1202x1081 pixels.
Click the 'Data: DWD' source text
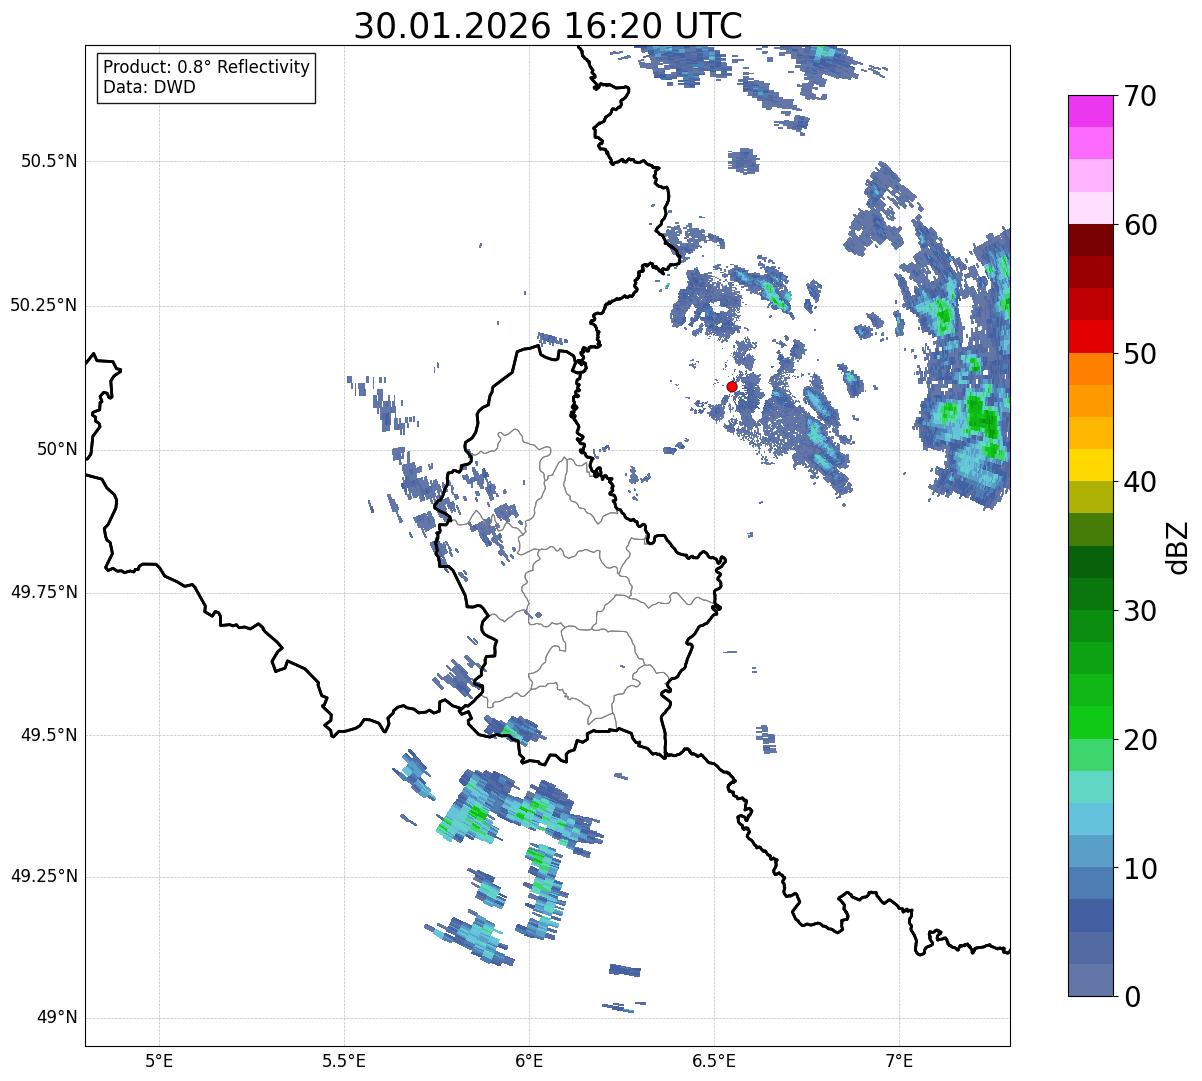click(x=149, y=87)
